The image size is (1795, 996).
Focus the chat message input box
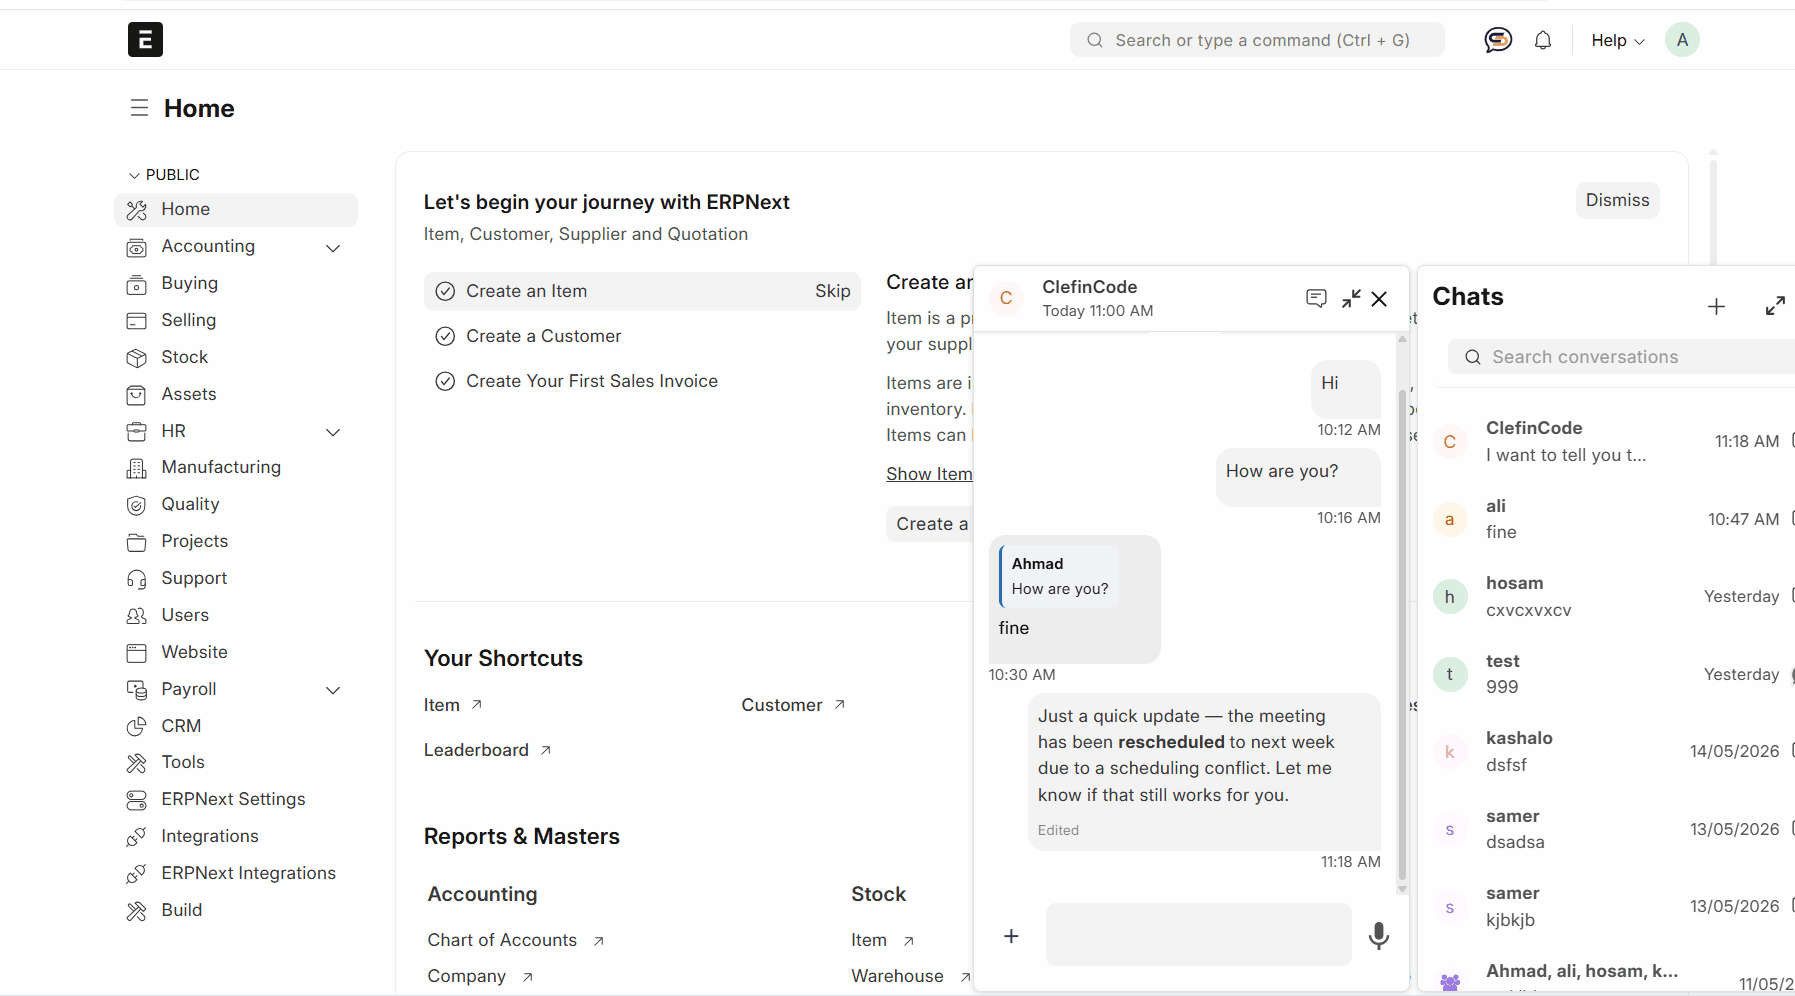pyautogui.click(x=1198, y=935)
